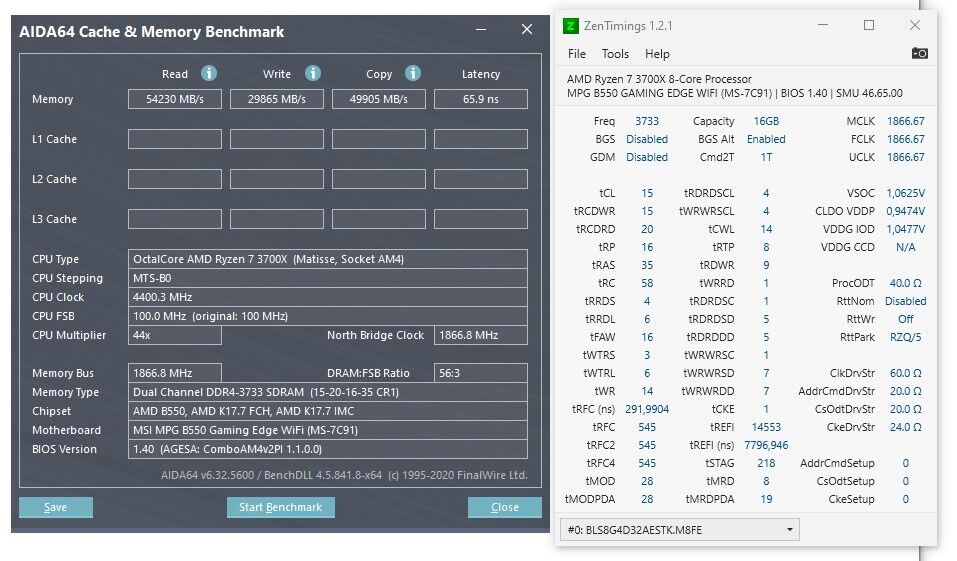Click the Close button in AIDA64
Image resolution: width=957 pixels, height=561 pixels.
point(505,507)
